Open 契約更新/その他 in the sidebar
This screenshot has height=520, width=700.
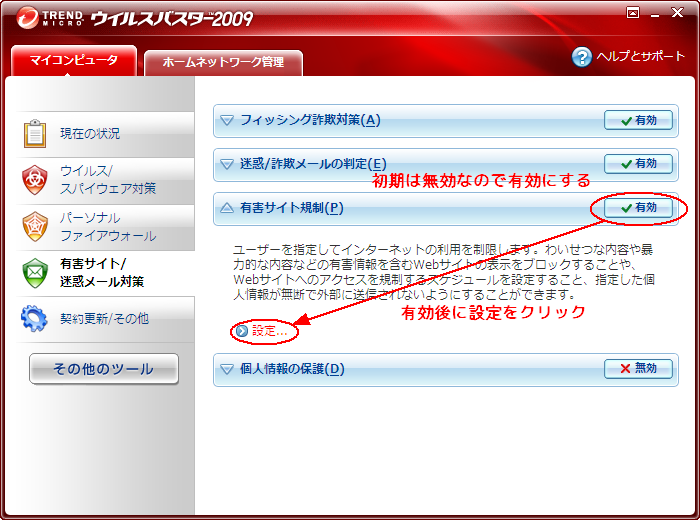click(105, 319)
